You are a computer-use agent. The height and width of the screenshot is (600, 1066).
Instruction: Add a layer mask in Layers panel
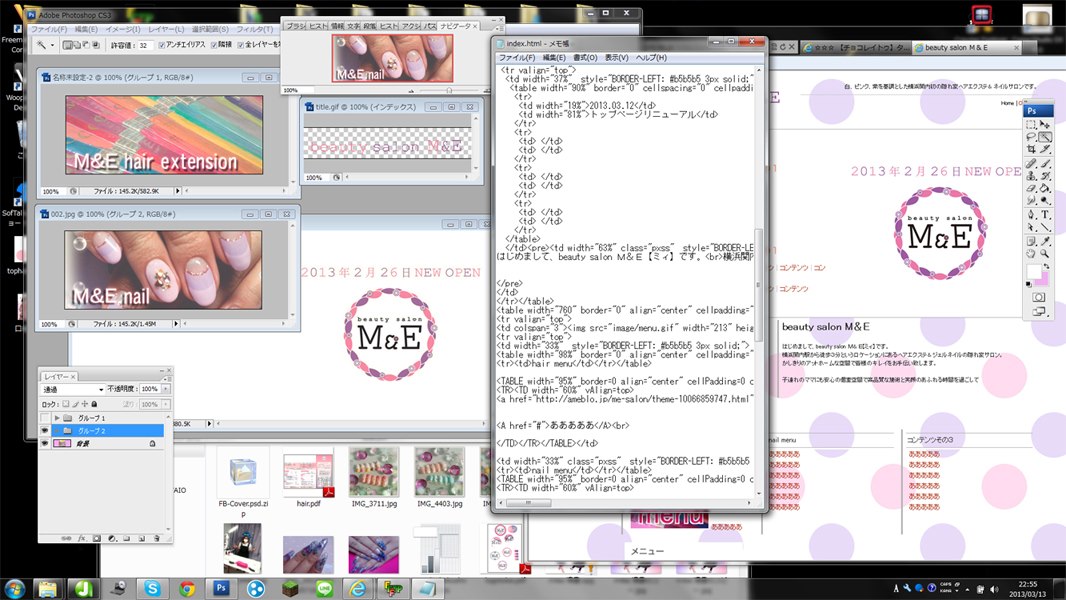pos(97,538)
